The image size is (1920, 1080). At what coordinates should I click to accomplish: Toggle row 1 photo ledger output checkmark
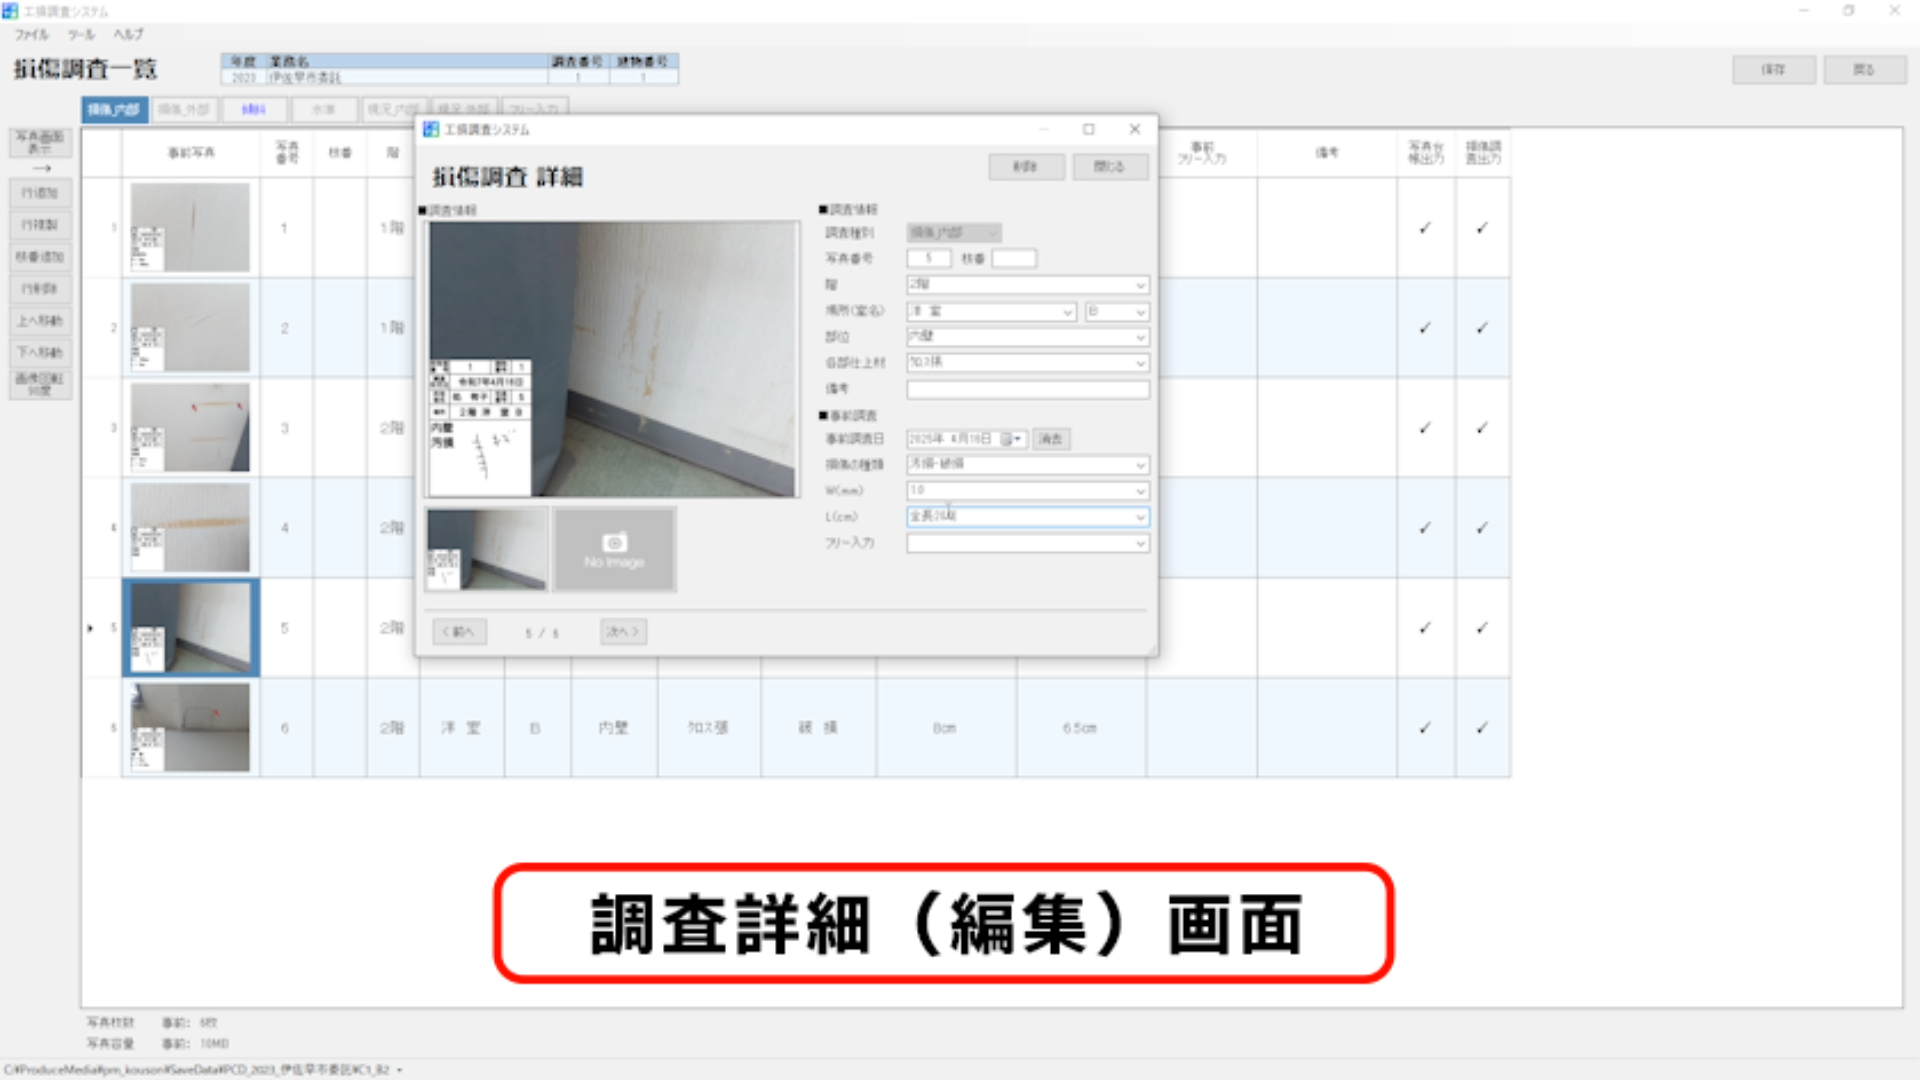pos(1425,228)
